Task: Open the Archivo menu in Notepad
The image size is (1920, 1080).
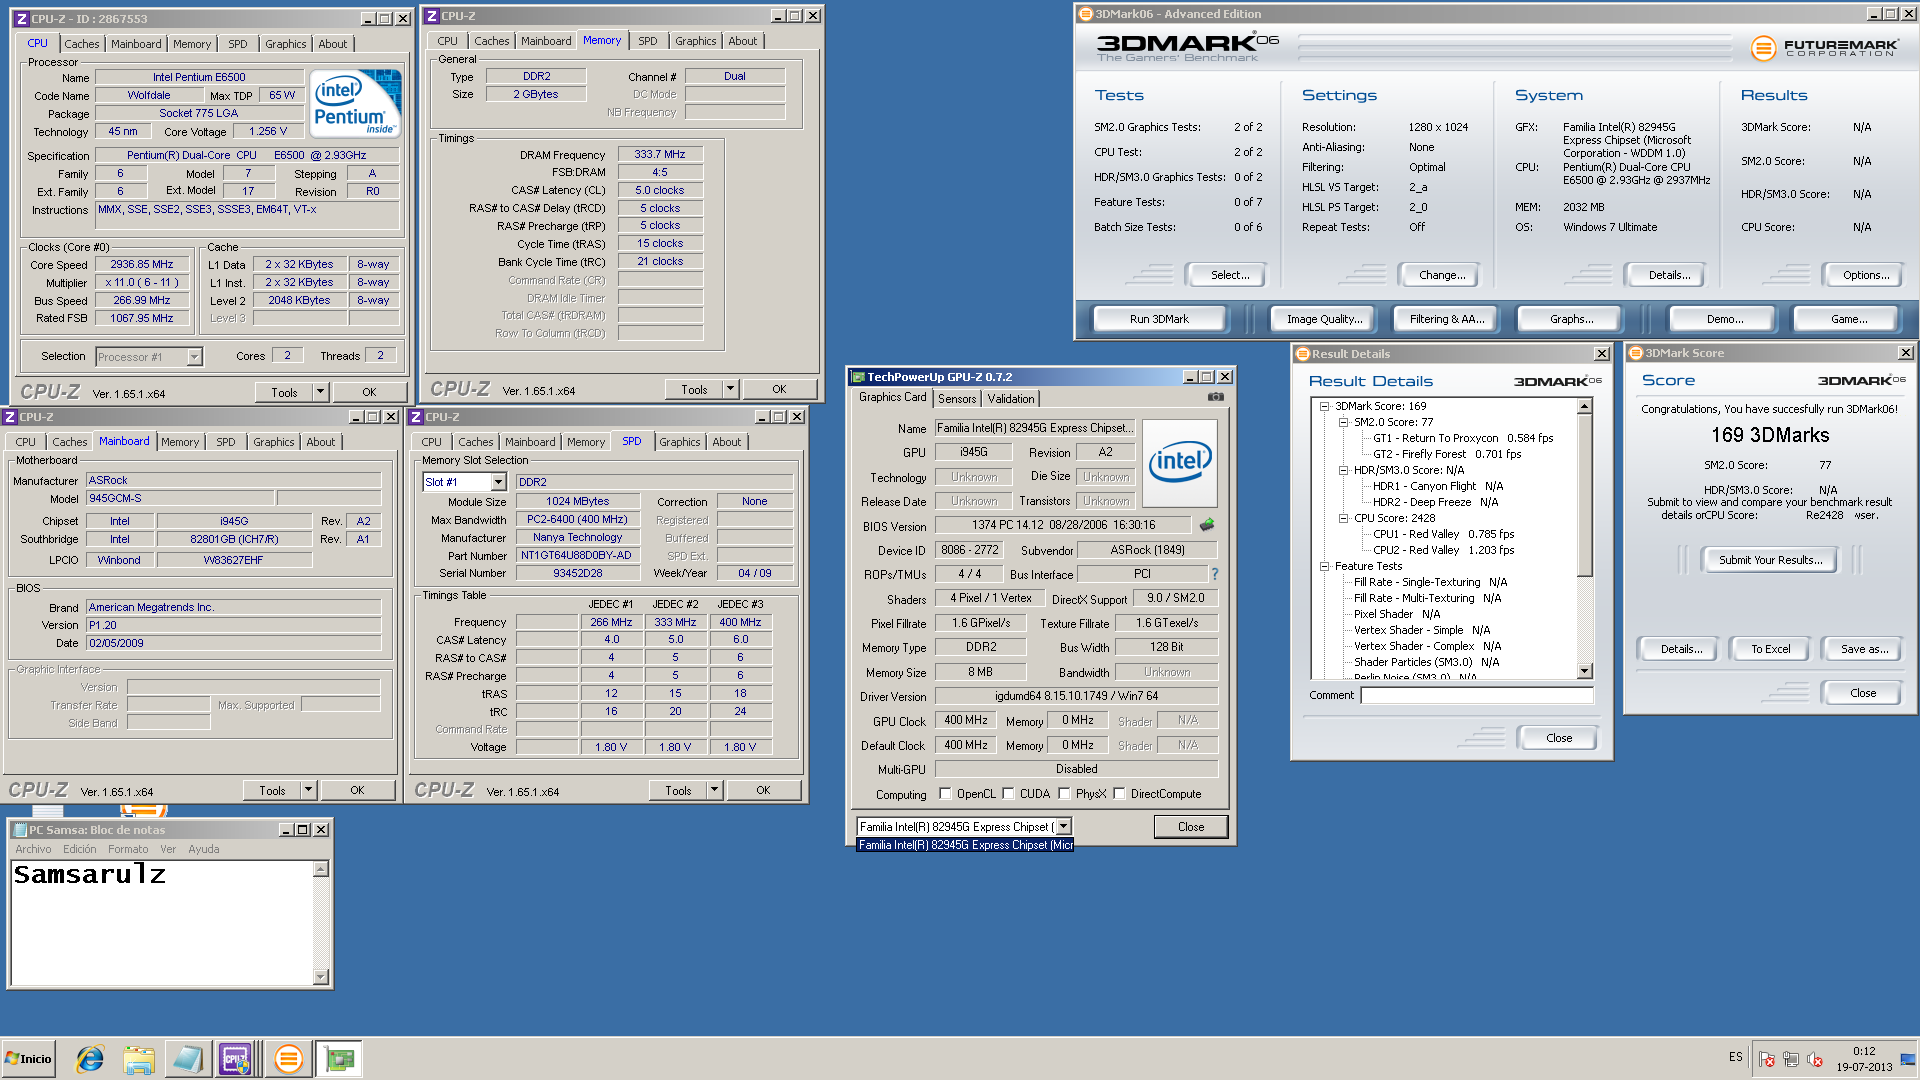Action: coord(33,849)
